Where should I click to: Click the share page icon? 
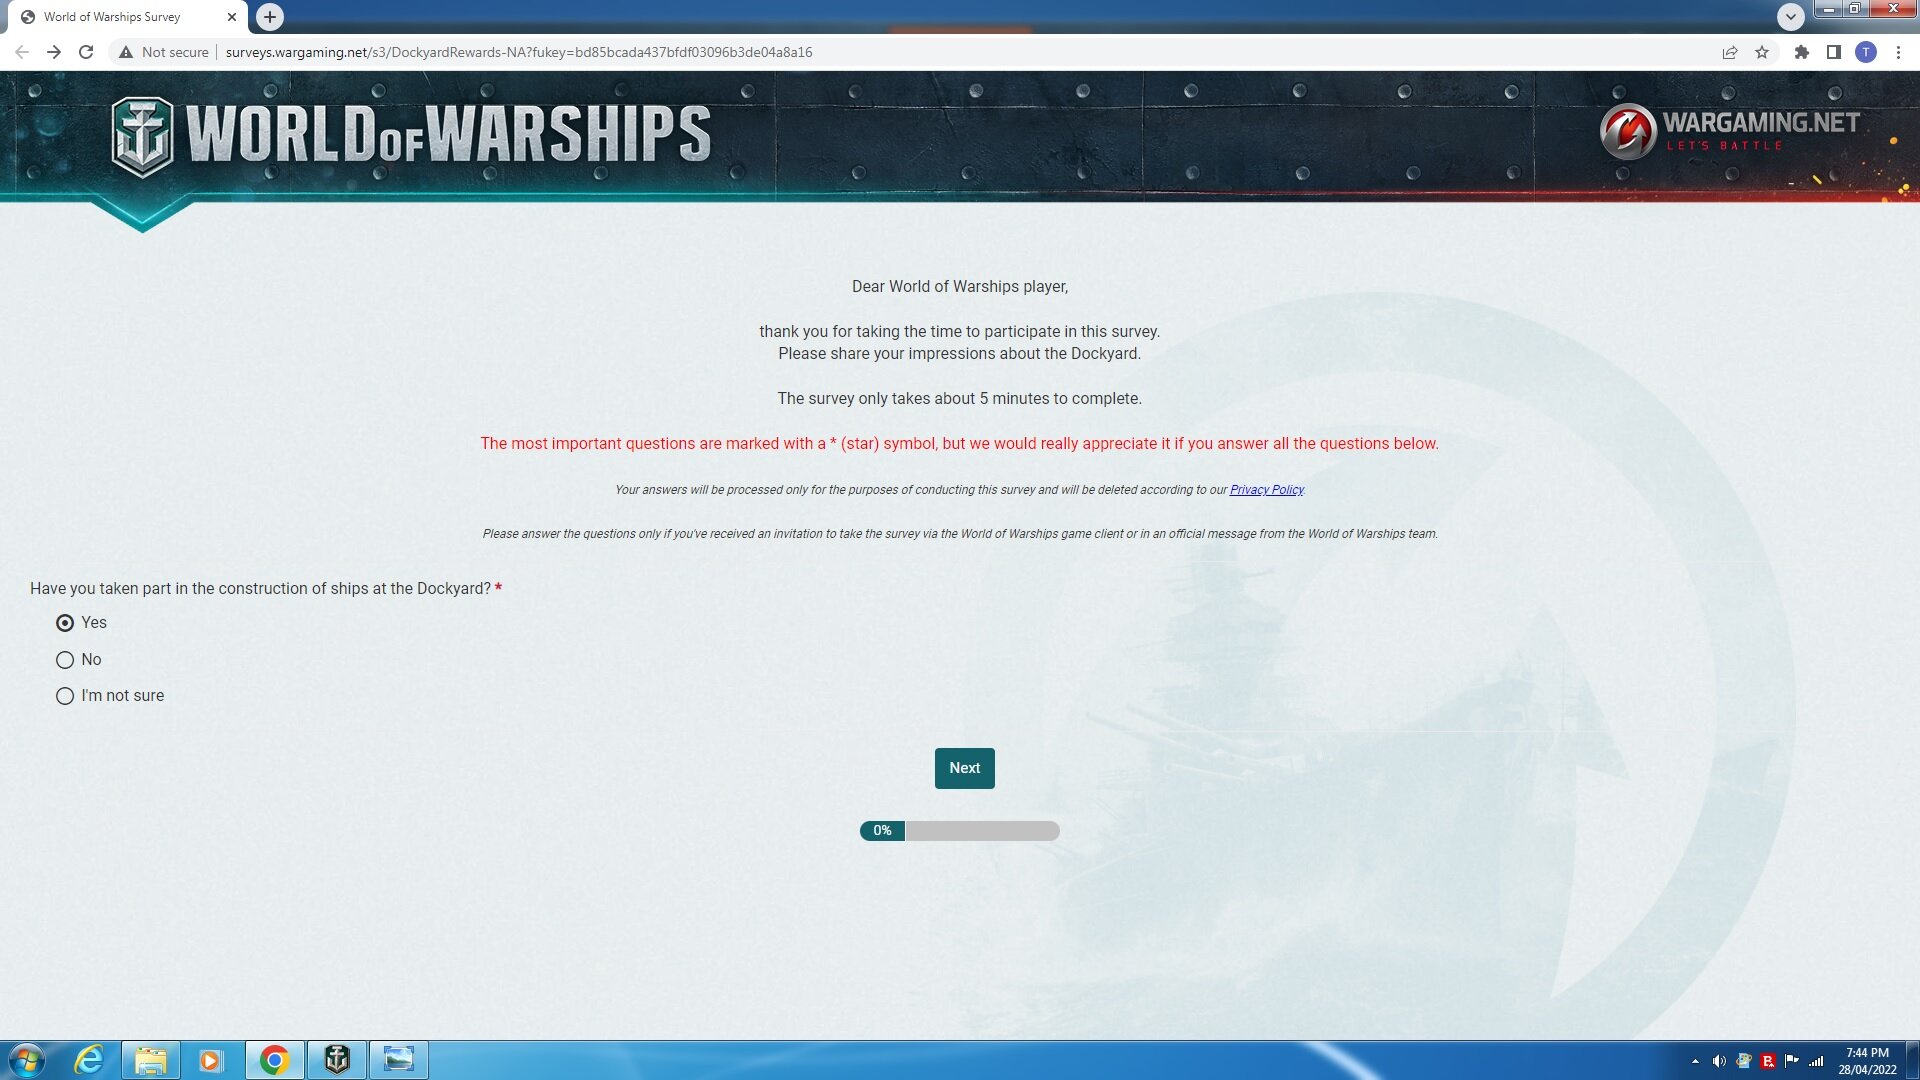point(1729,52)
